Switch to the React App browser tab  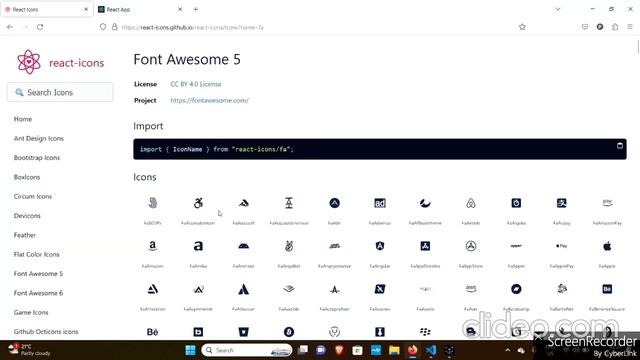[141, 9]
